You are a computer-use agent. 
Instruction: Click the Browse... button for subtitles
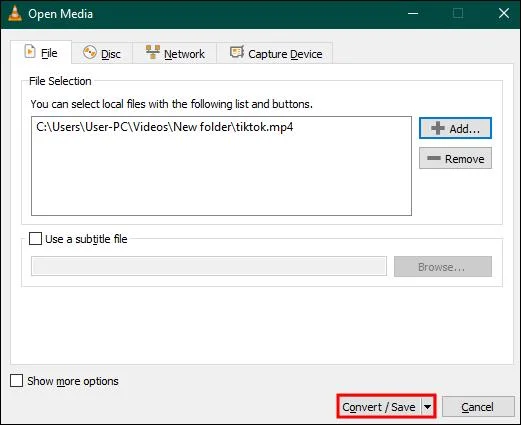click(443, 266)
